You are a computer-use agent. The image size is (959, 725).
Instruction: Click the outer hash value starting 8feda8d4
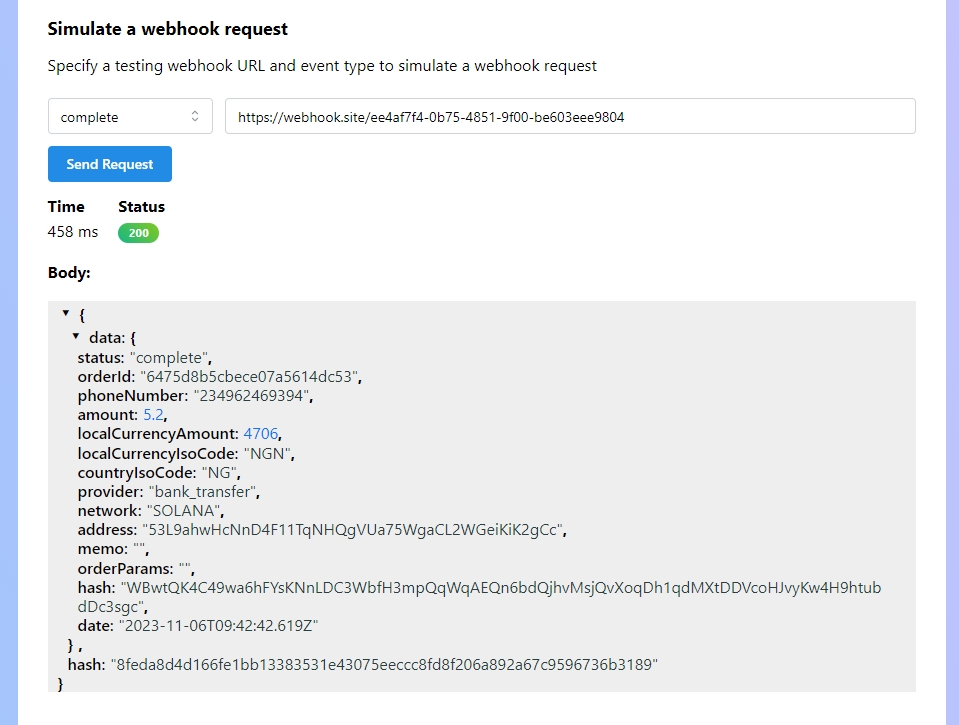pyautogui.click(x=384, y=664)
